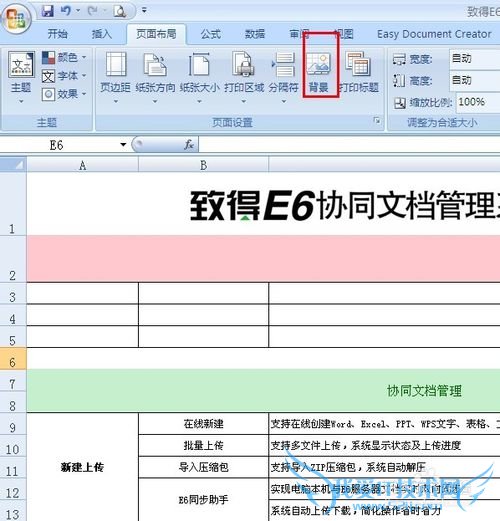Select row 9 header
Screen dimensions: 500x521
13,424
